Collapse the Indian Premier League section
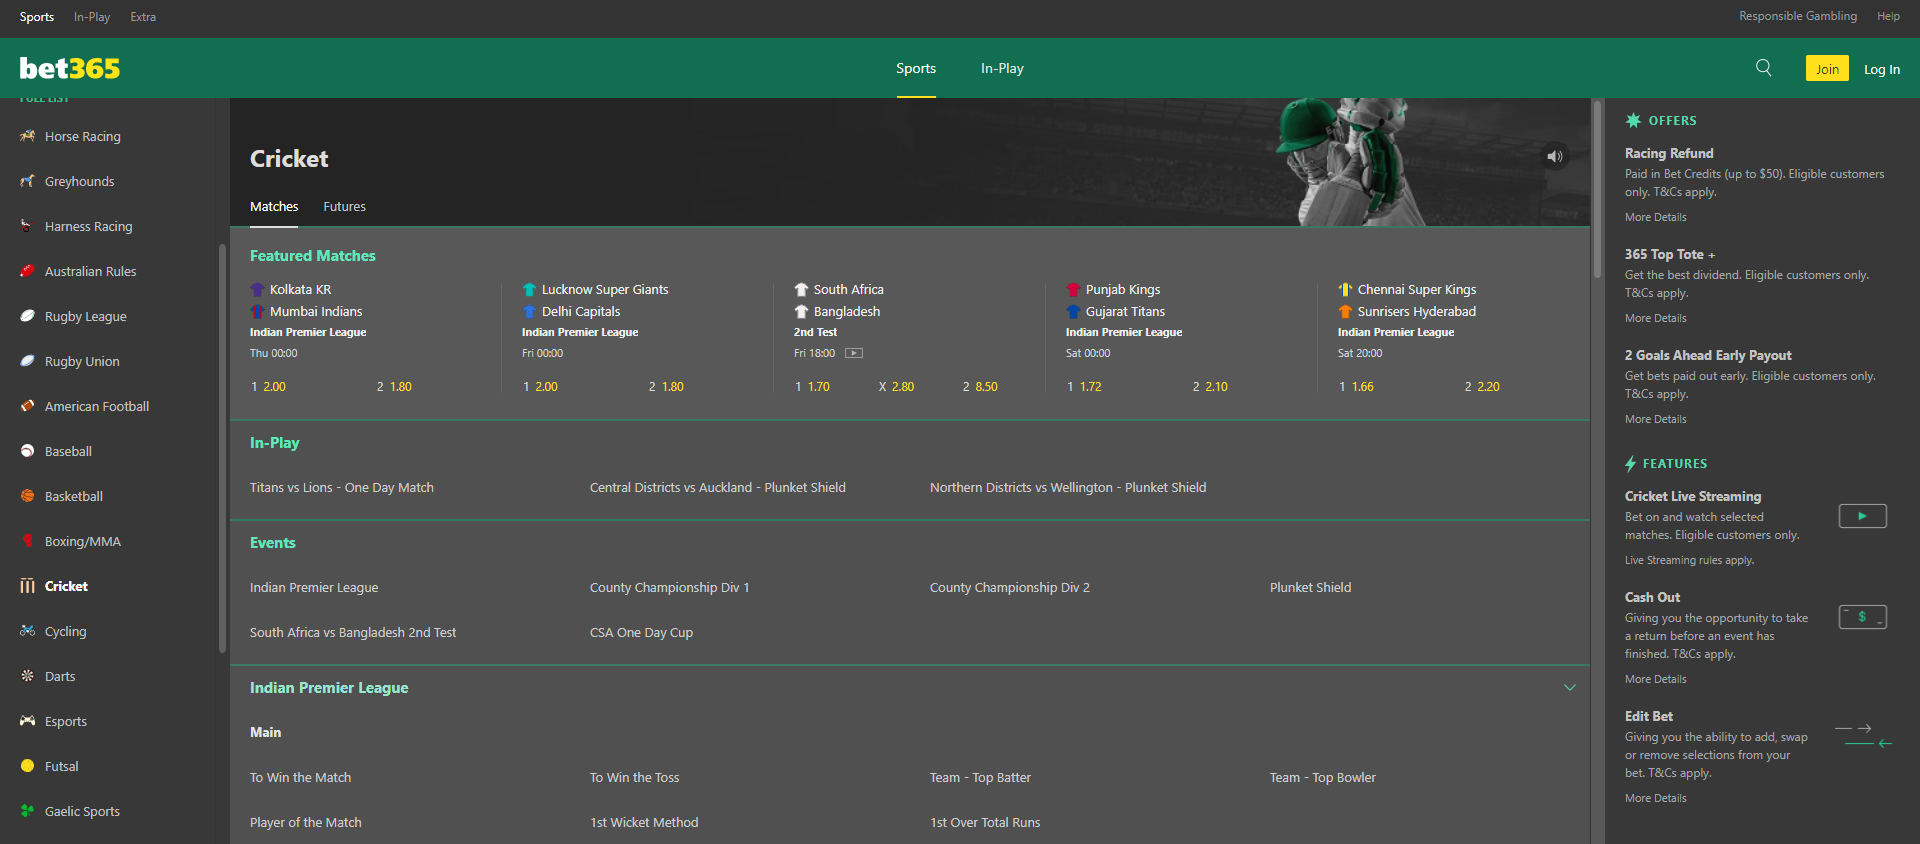The image size is (1920, 844). point(1570,688)
